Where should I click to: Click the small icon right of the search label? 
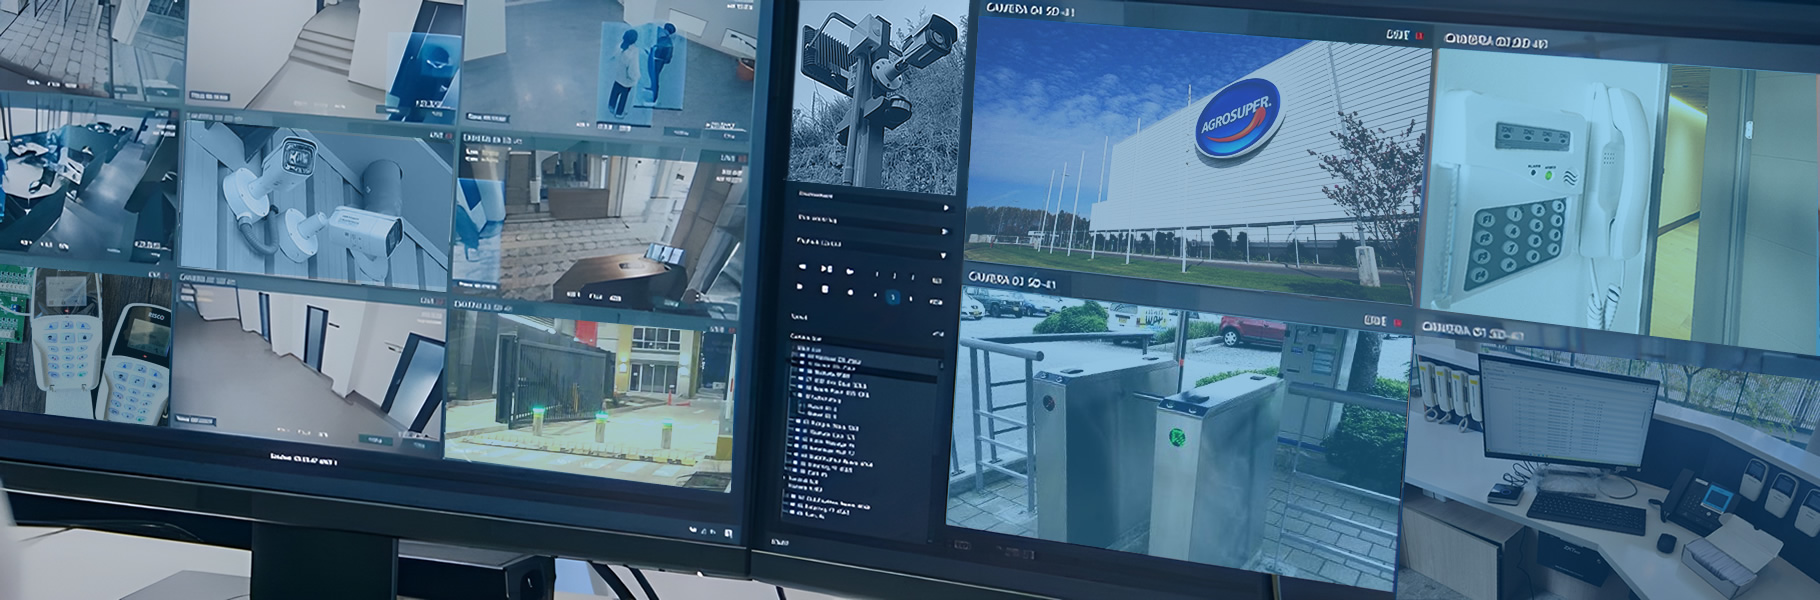[x=937, y=334]
